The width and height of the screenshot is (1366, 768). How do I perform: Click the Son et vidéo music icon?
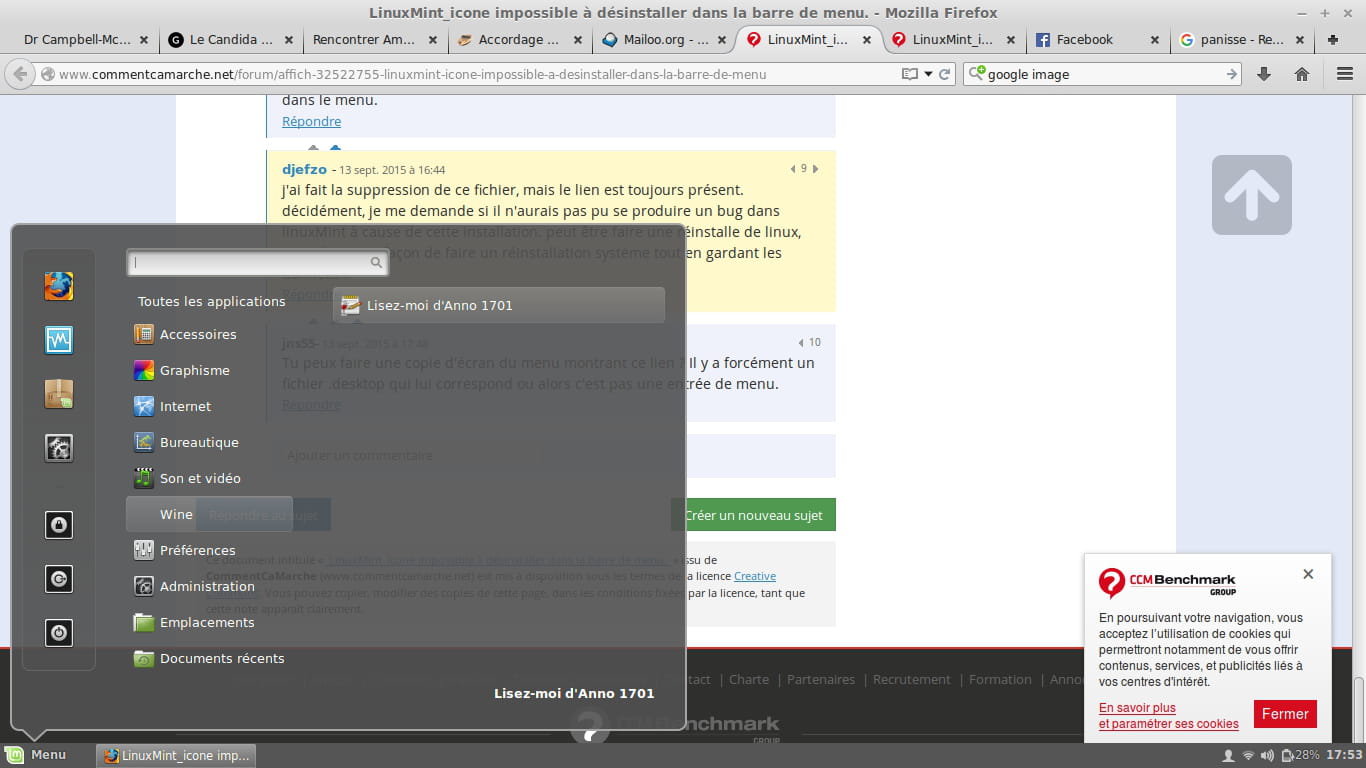(144, 478)
